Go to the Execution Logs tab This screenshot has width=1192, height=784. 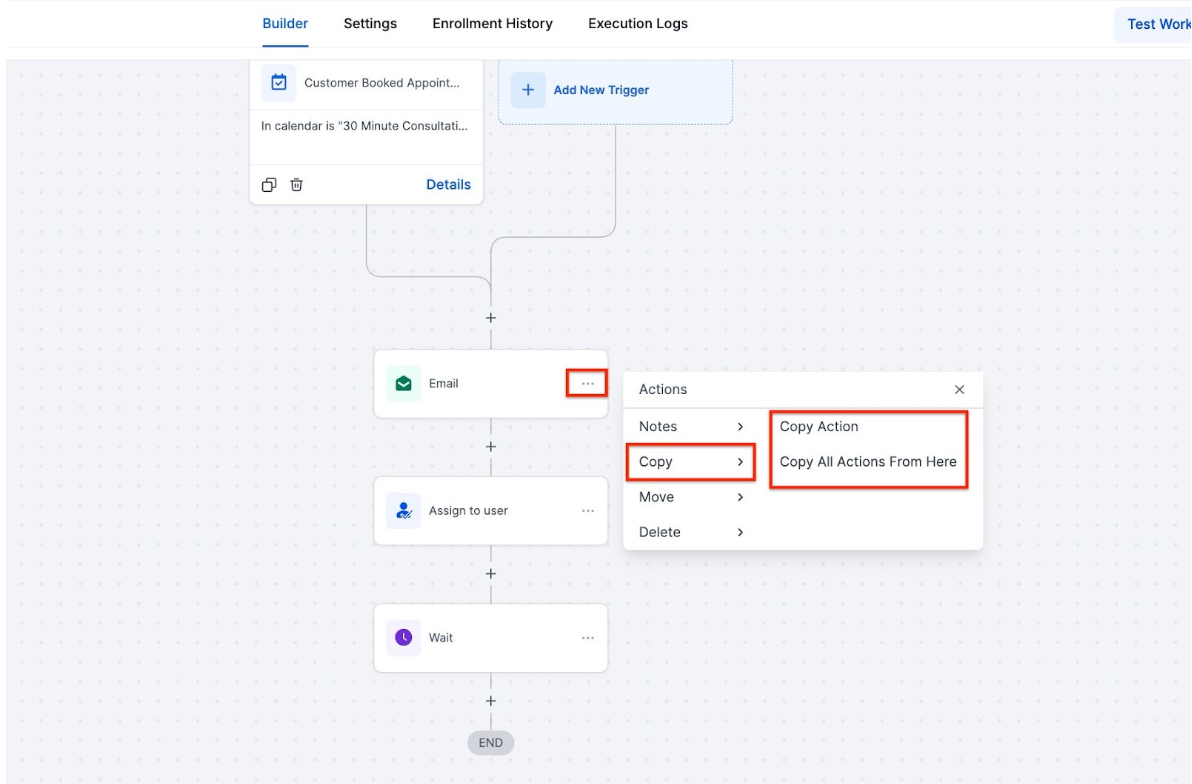point(637,24)
